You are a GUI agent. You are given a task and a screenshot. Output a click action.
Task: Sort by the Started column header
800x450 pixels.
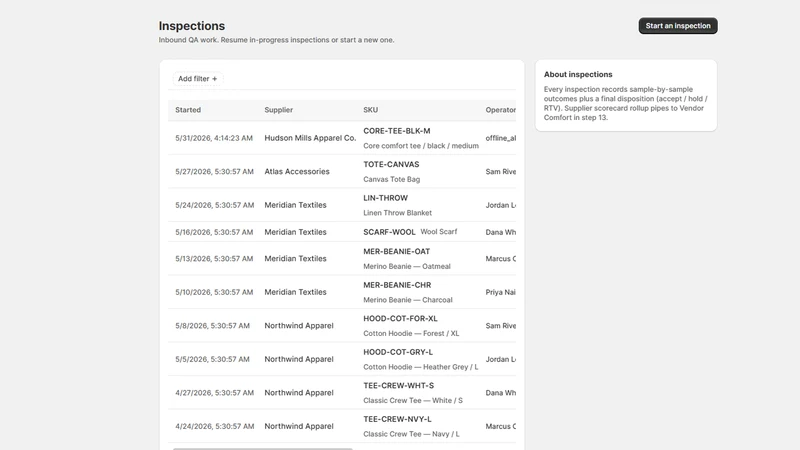[x=188, y=110]
